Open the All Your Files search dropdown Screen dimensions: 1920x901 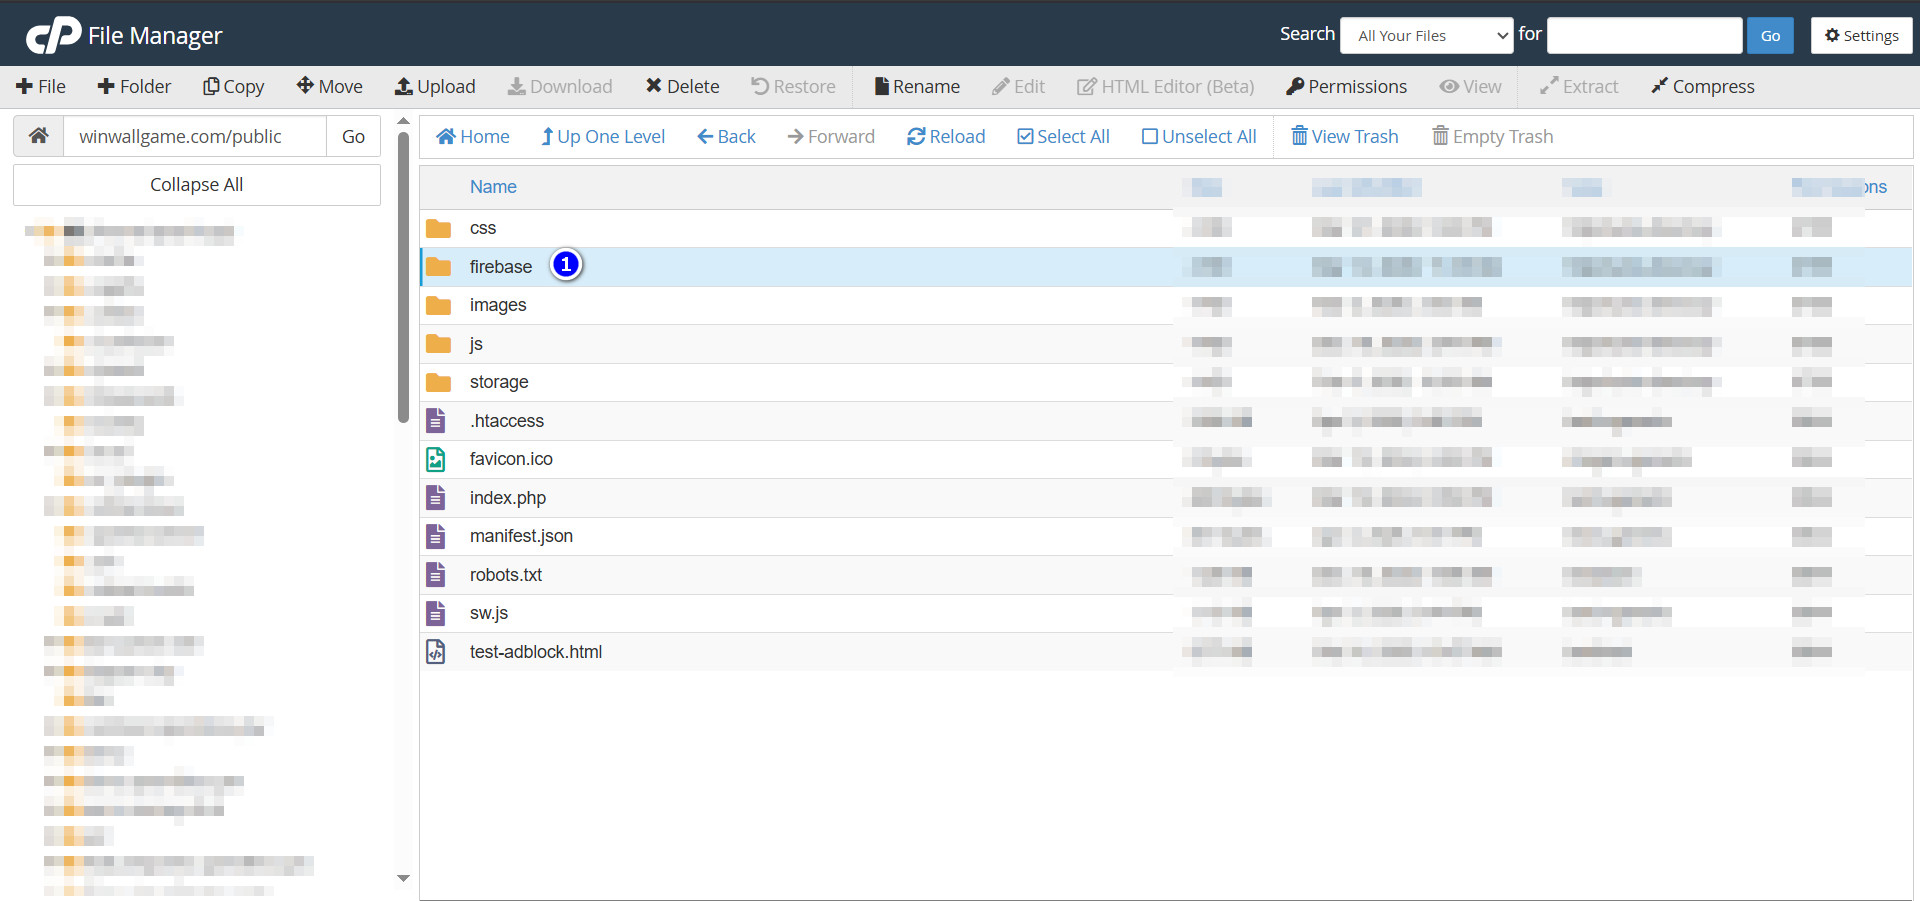pos(1426,35)
